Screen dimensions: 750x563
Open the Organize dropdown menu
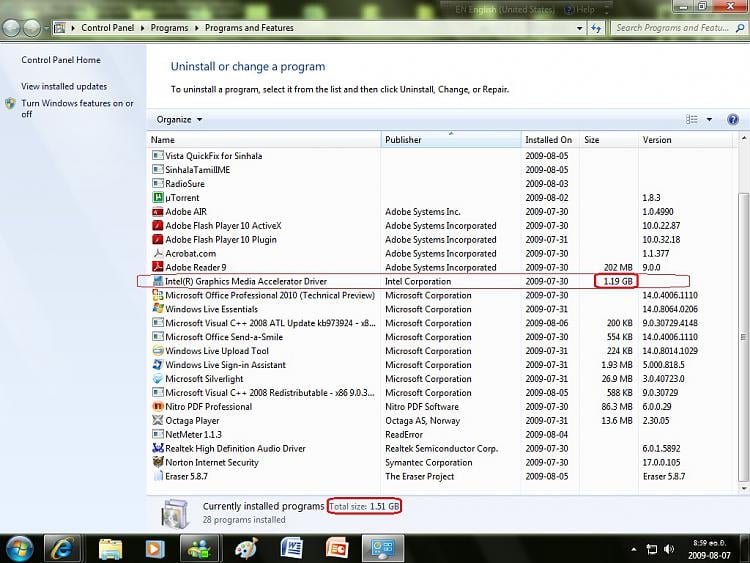click(179, 120)
